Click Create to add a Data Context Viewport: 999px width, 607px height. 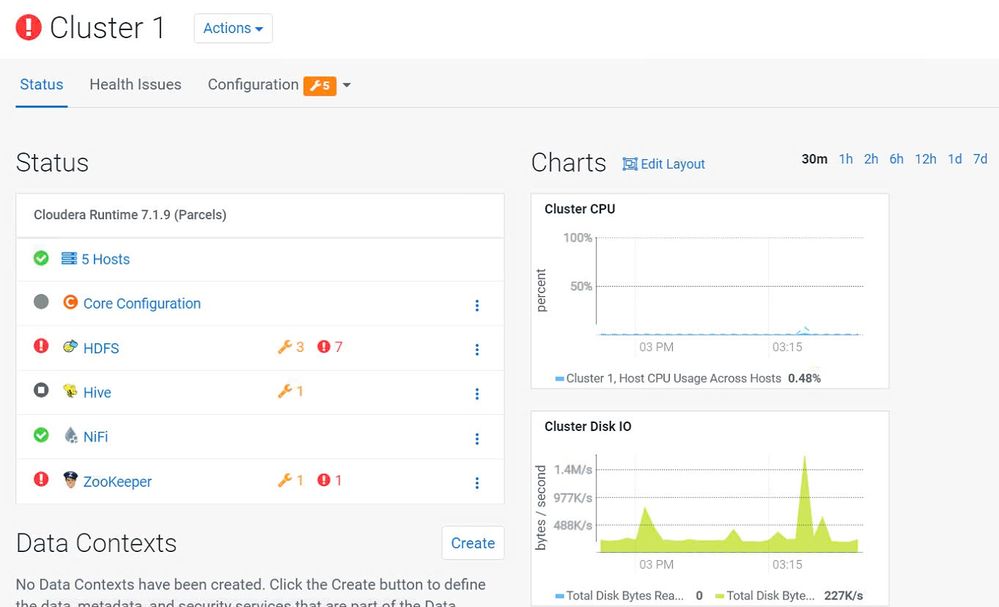[x=473, y=543]
